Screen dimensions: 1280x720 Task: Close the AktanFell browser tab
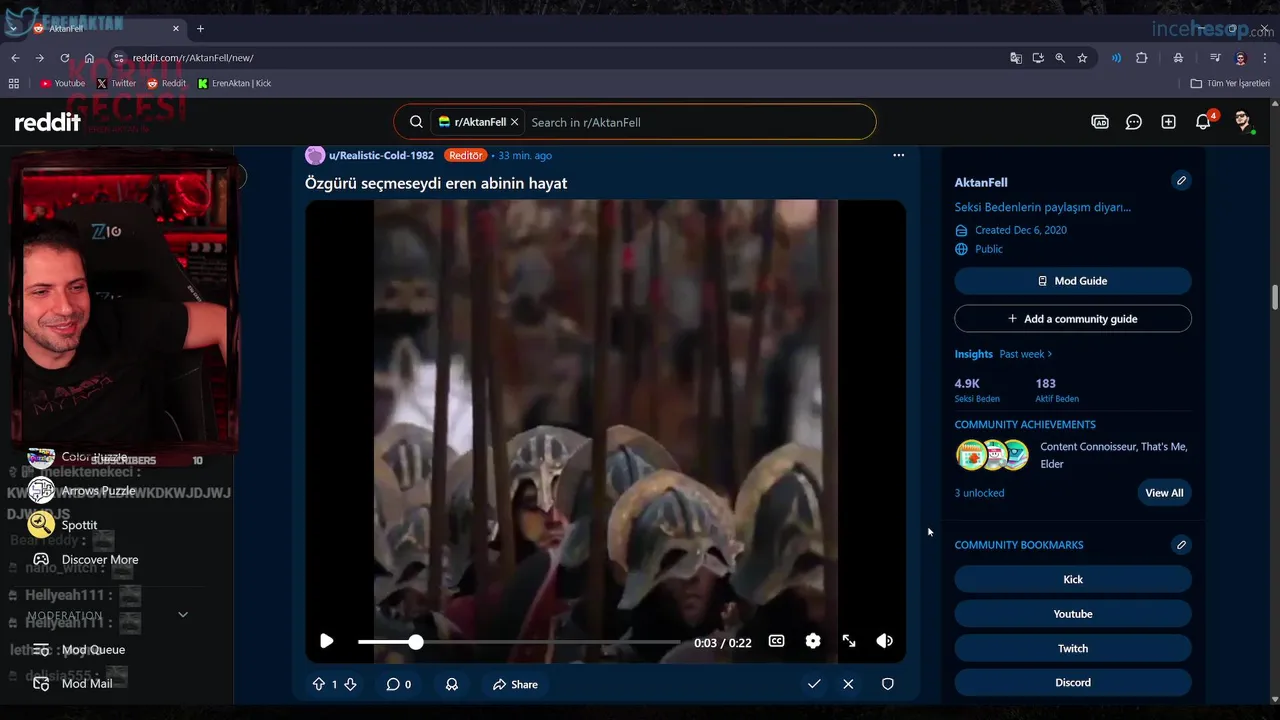point(176,28)
